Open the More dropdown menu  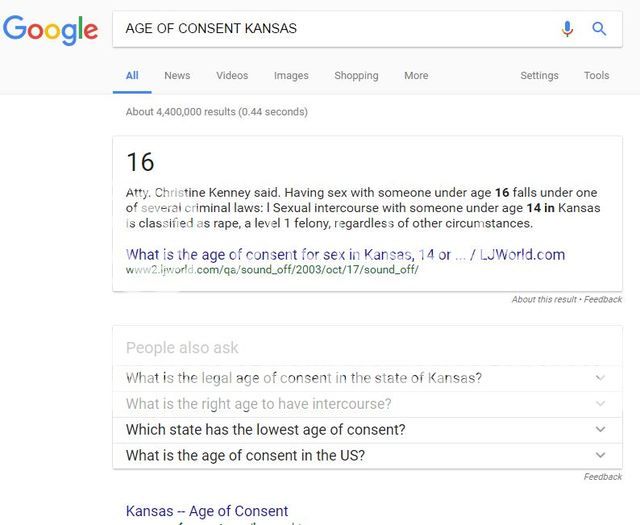coord(416,76)
